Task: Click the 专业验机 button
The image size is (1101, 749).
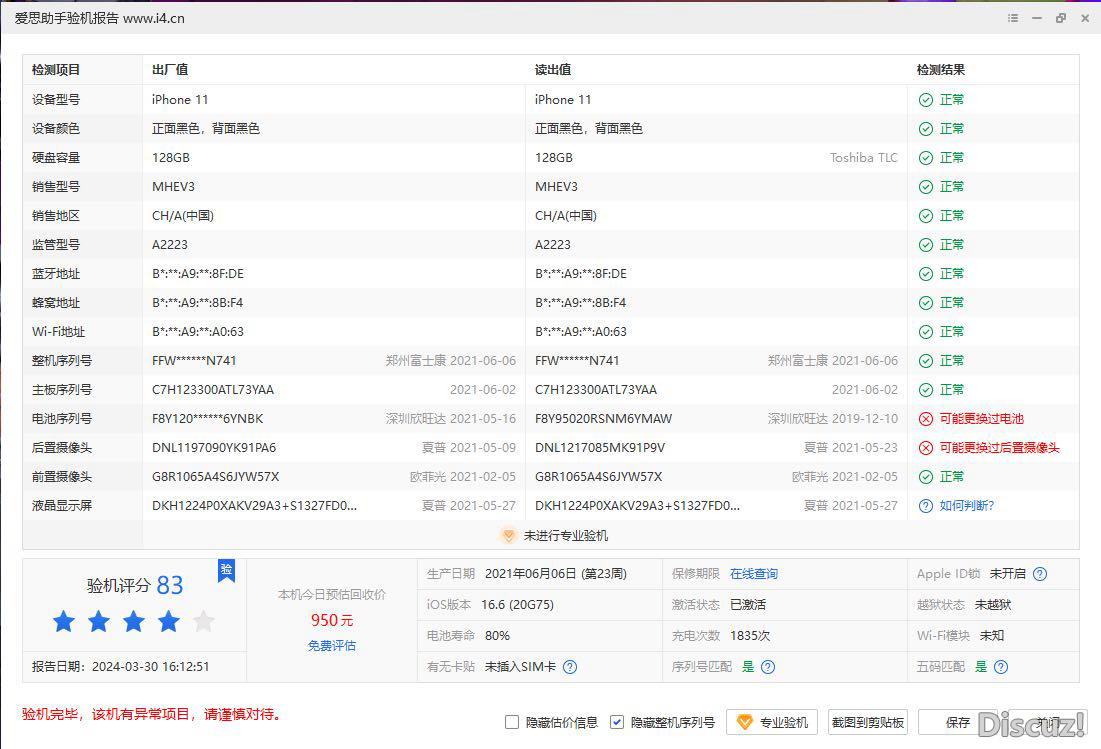Action: [772, 722]
